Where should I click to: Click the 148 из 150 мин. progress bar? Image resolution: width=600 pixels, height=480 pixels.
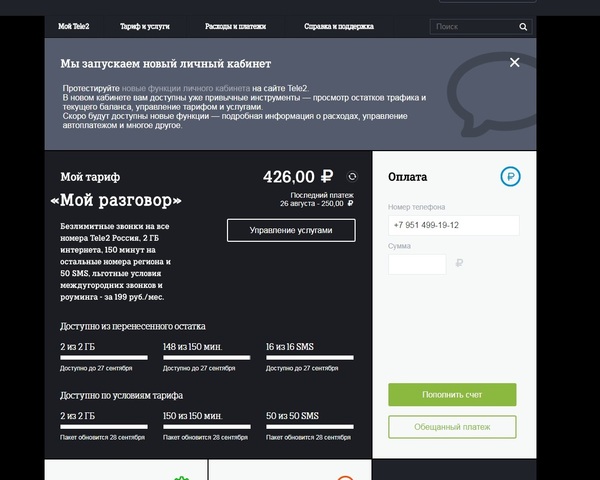pyautogui.click(x=207, y=358)
